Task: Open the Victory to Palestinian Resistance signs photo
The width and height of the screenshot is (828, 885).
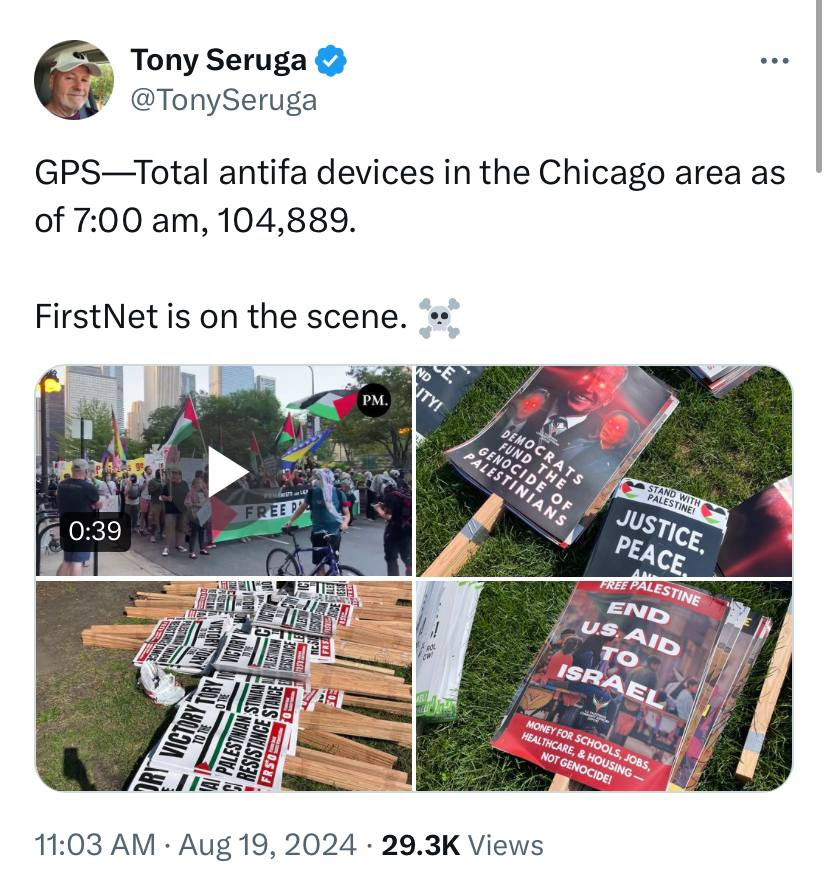Action: 224,686
